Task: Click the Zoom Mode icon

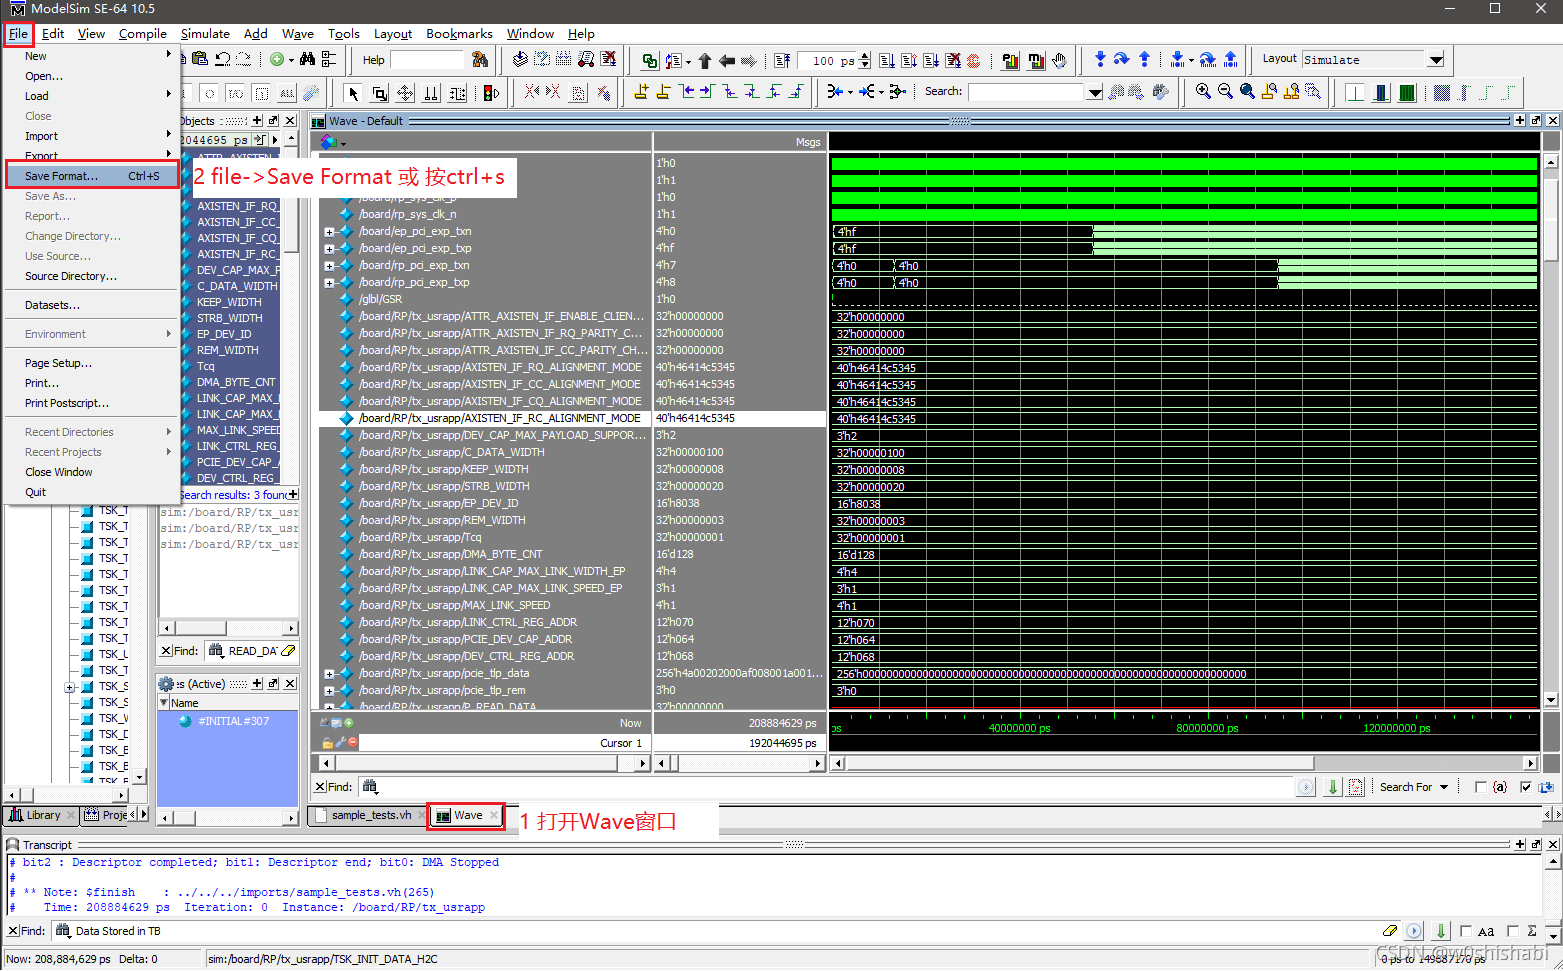Action: 379,93
